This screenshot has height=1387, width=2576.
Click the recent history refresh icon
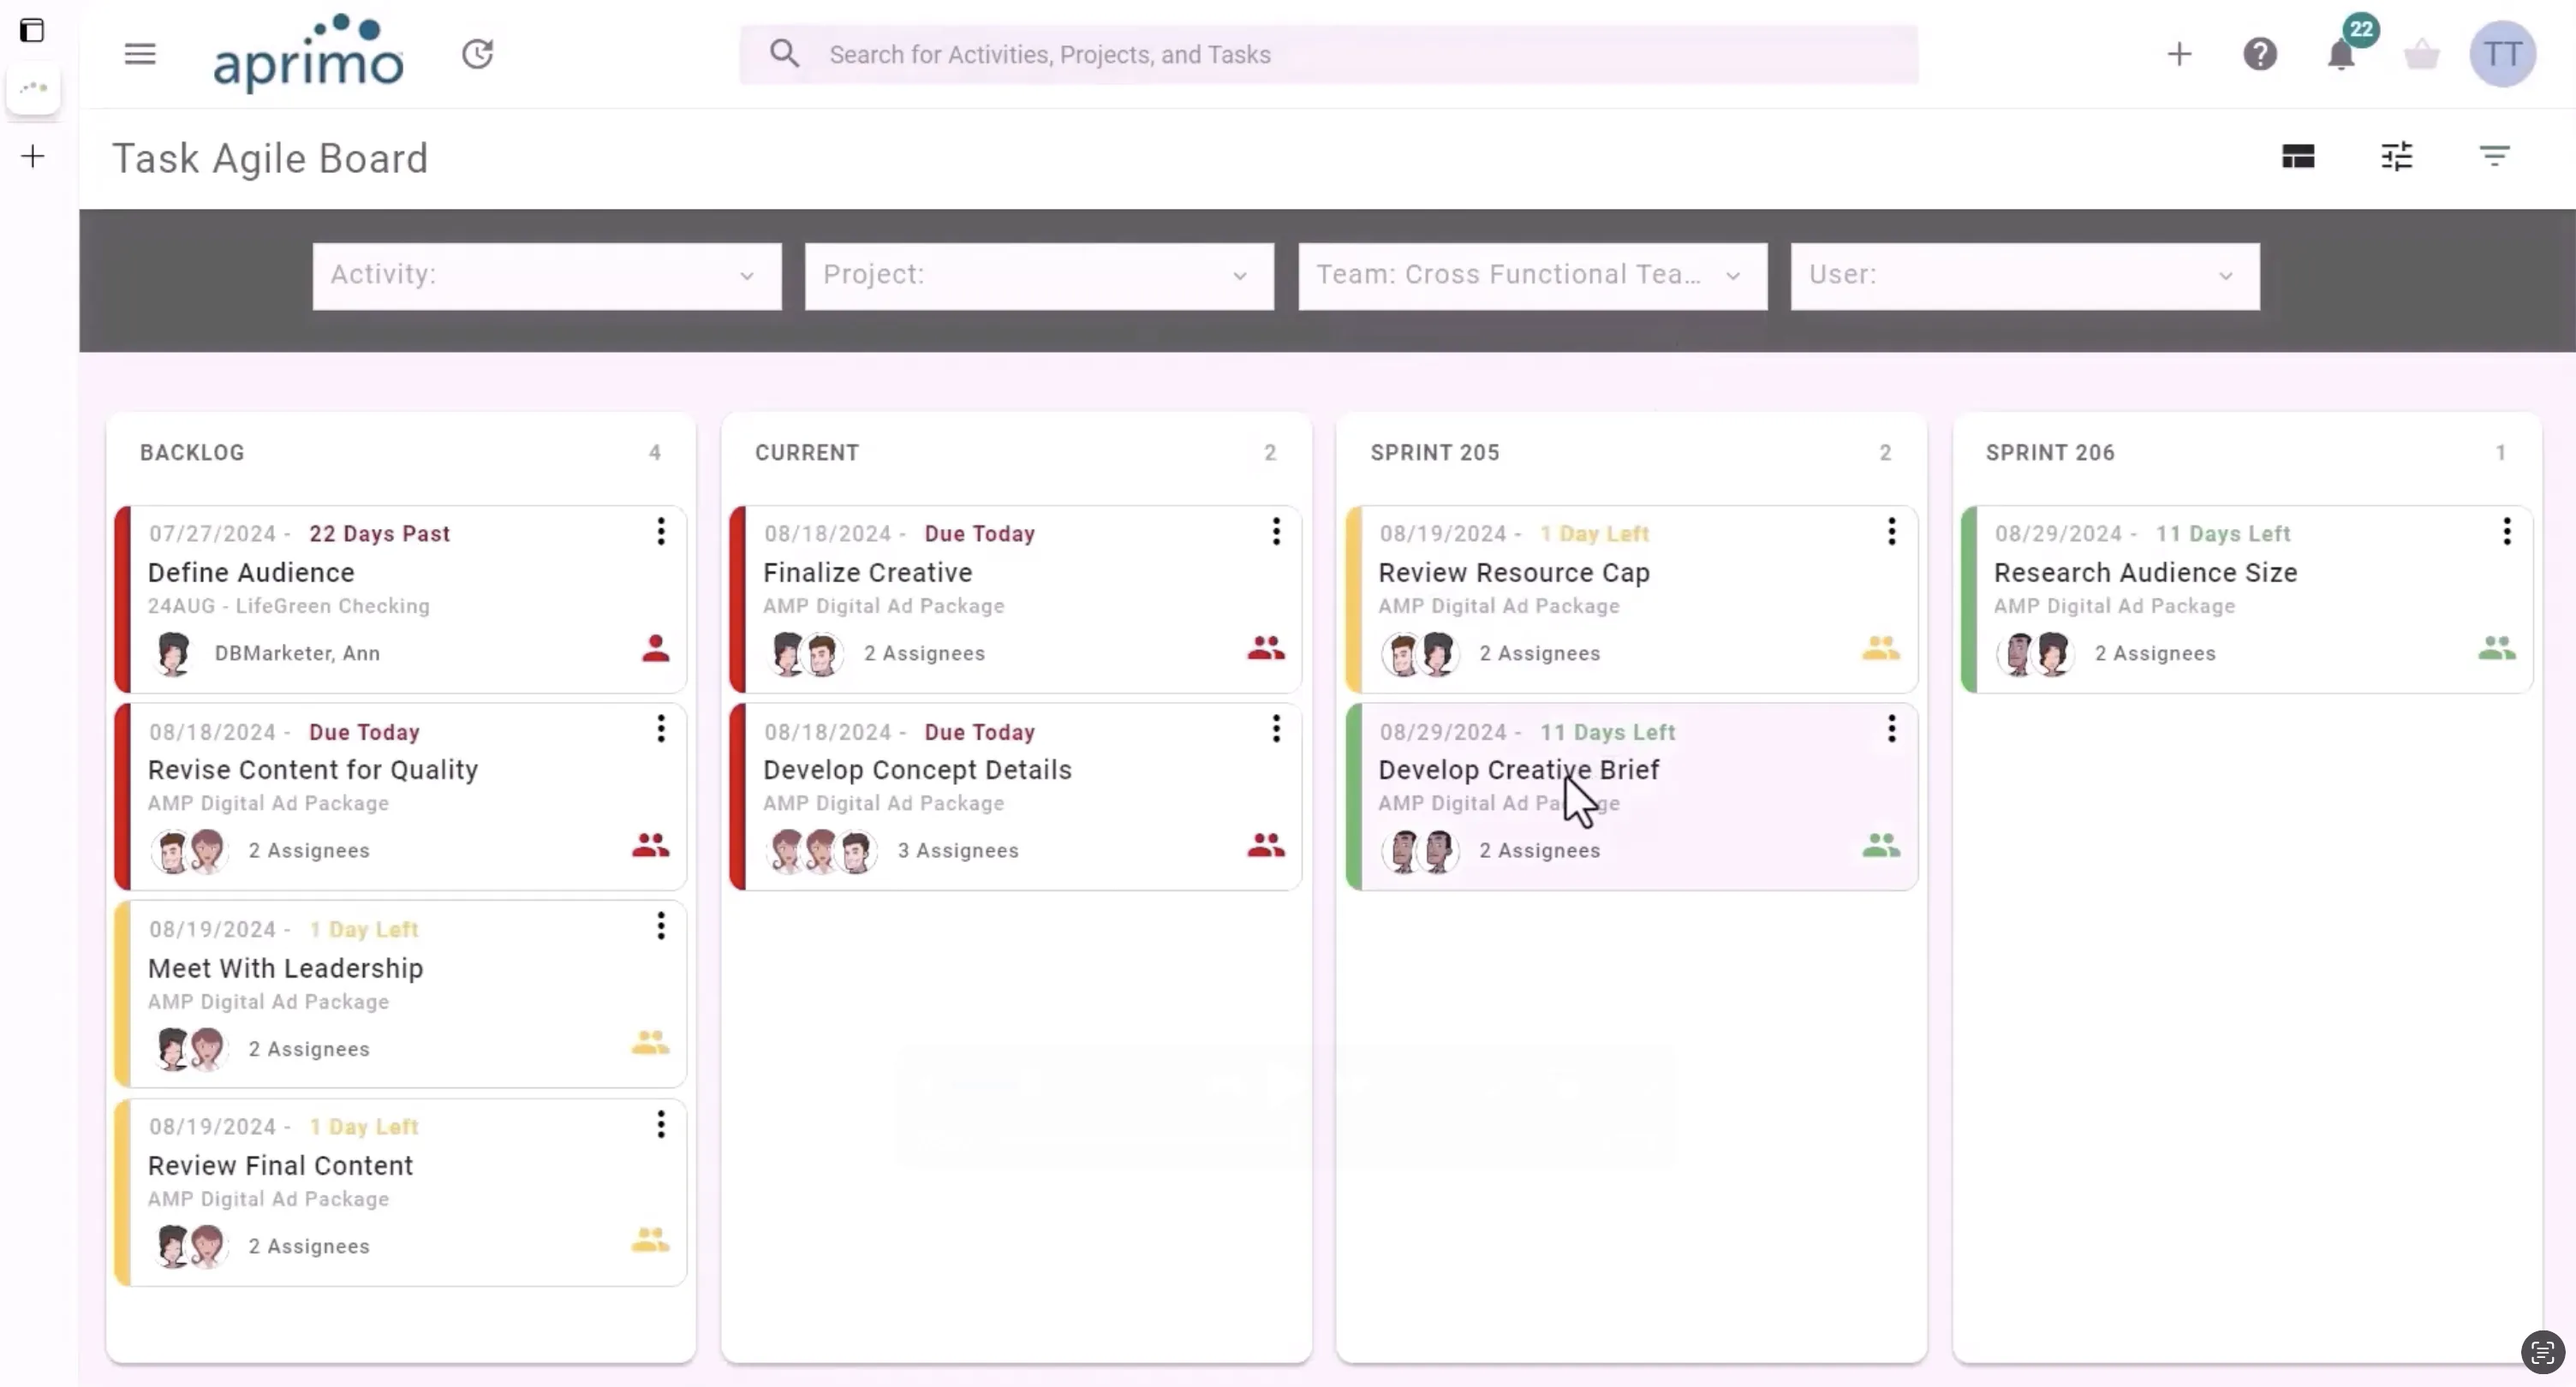(x=478, y=54)
